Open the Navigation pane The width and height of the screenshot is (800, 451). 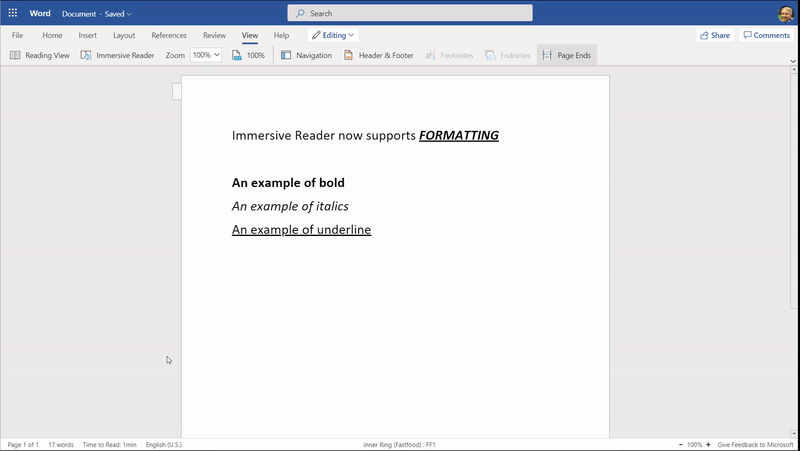(x=307, y=55)
